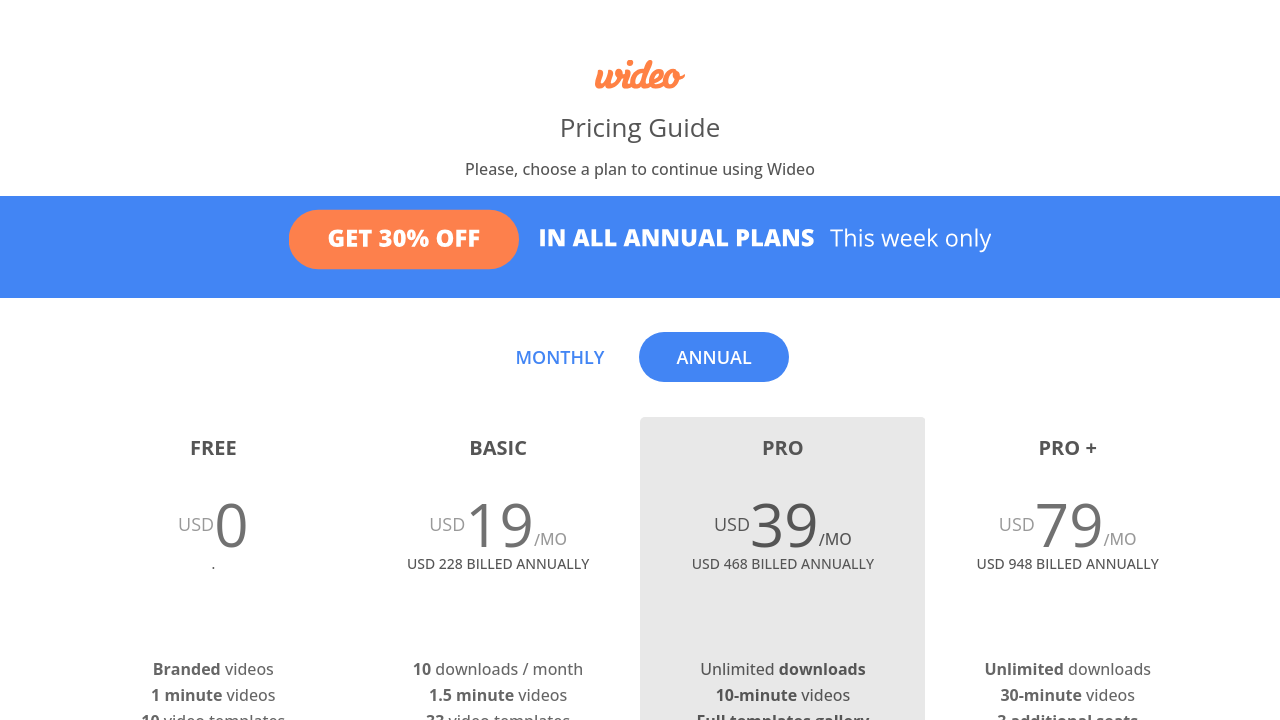Click the Wideo logo
Screen dimensions: 1280x720
click(x=640, y=75)
